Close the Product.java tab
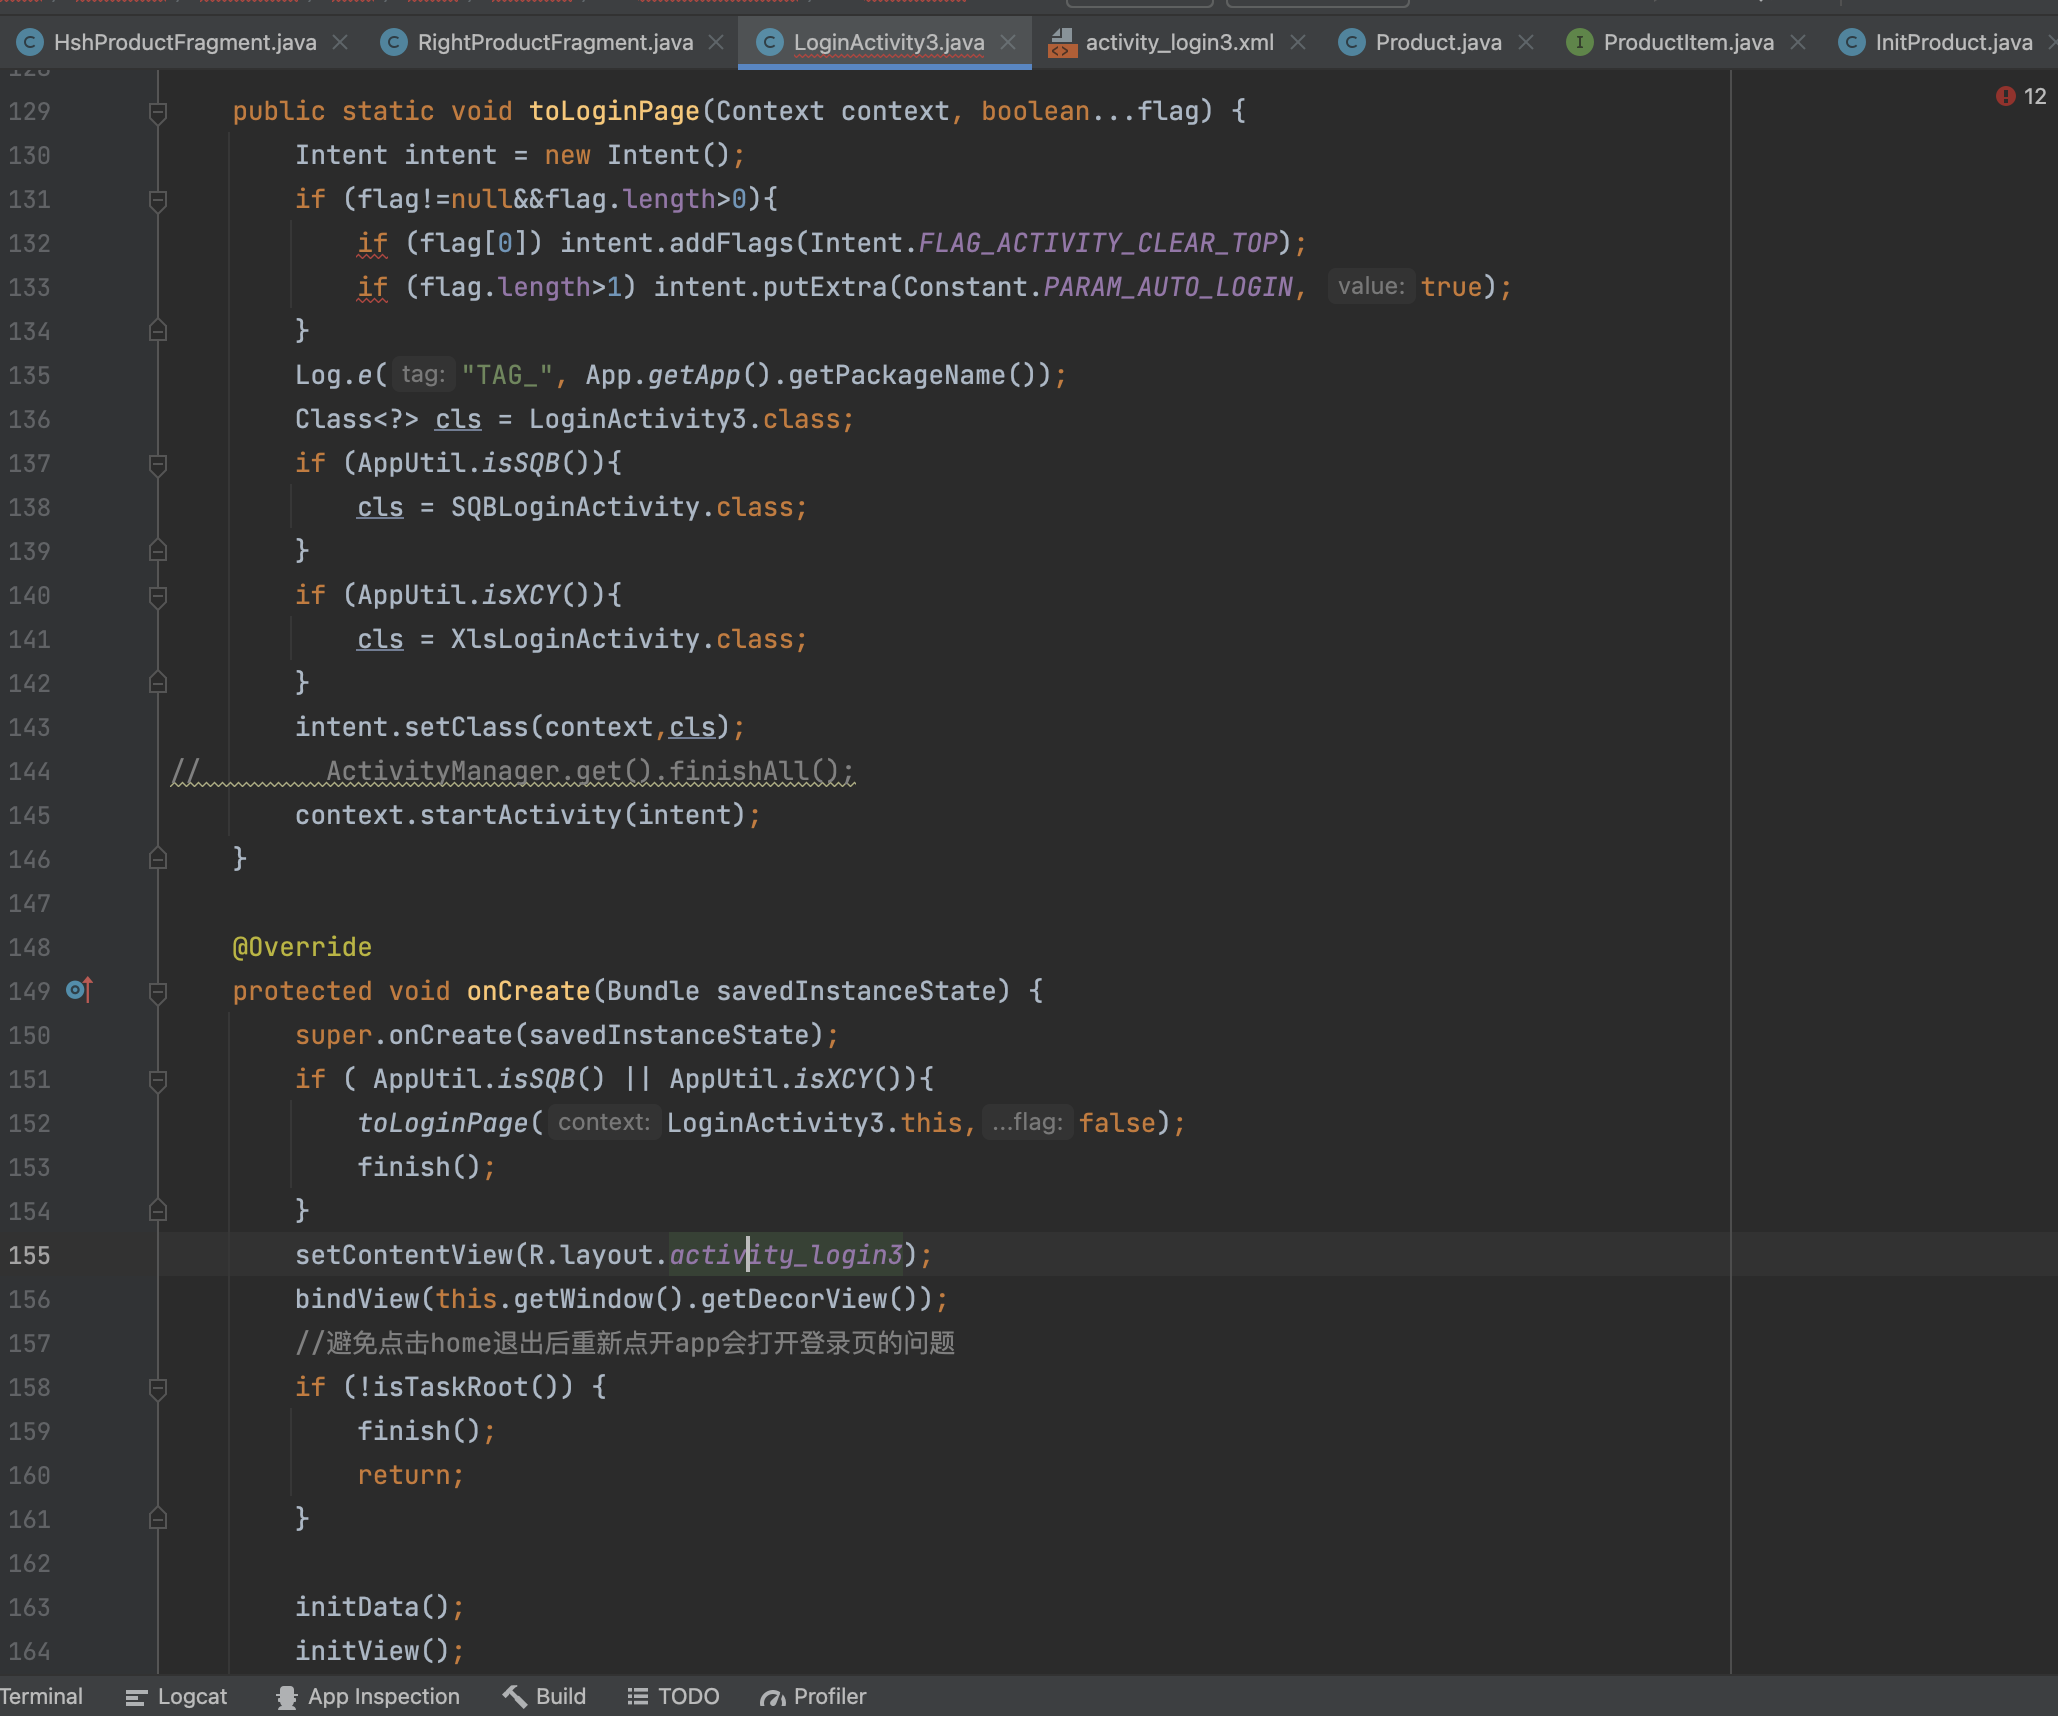 (1526, 42)
